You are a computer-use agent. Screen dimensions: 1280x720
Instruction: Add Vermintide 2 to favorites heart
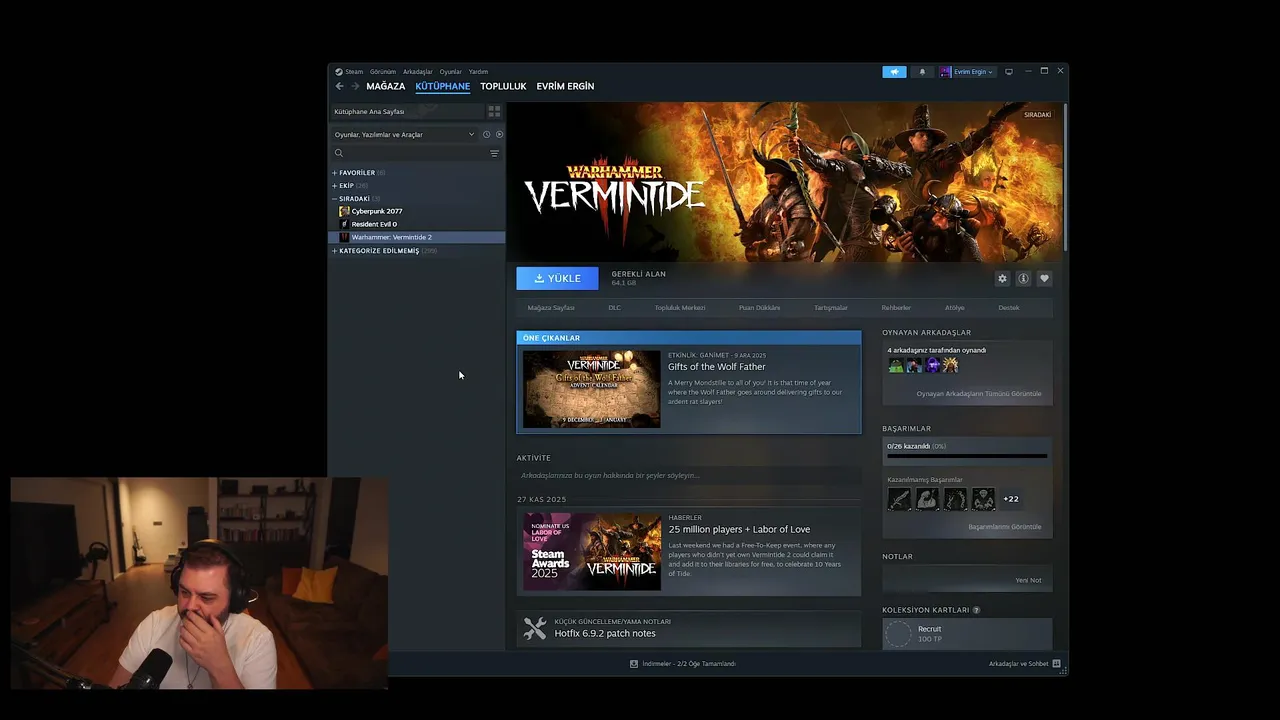coord(1044,279)
